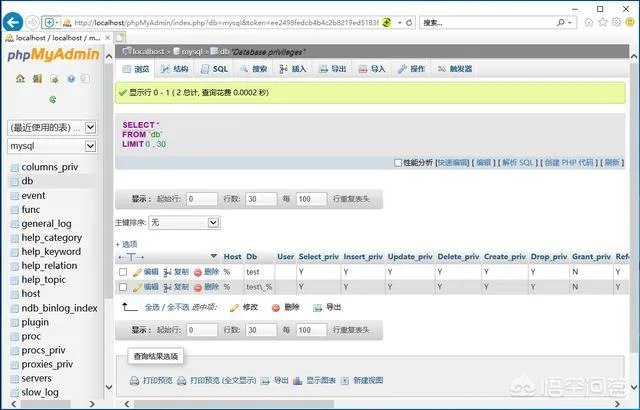
Task: Click browser search magnifier icon
Action: (x=561, y=22)
